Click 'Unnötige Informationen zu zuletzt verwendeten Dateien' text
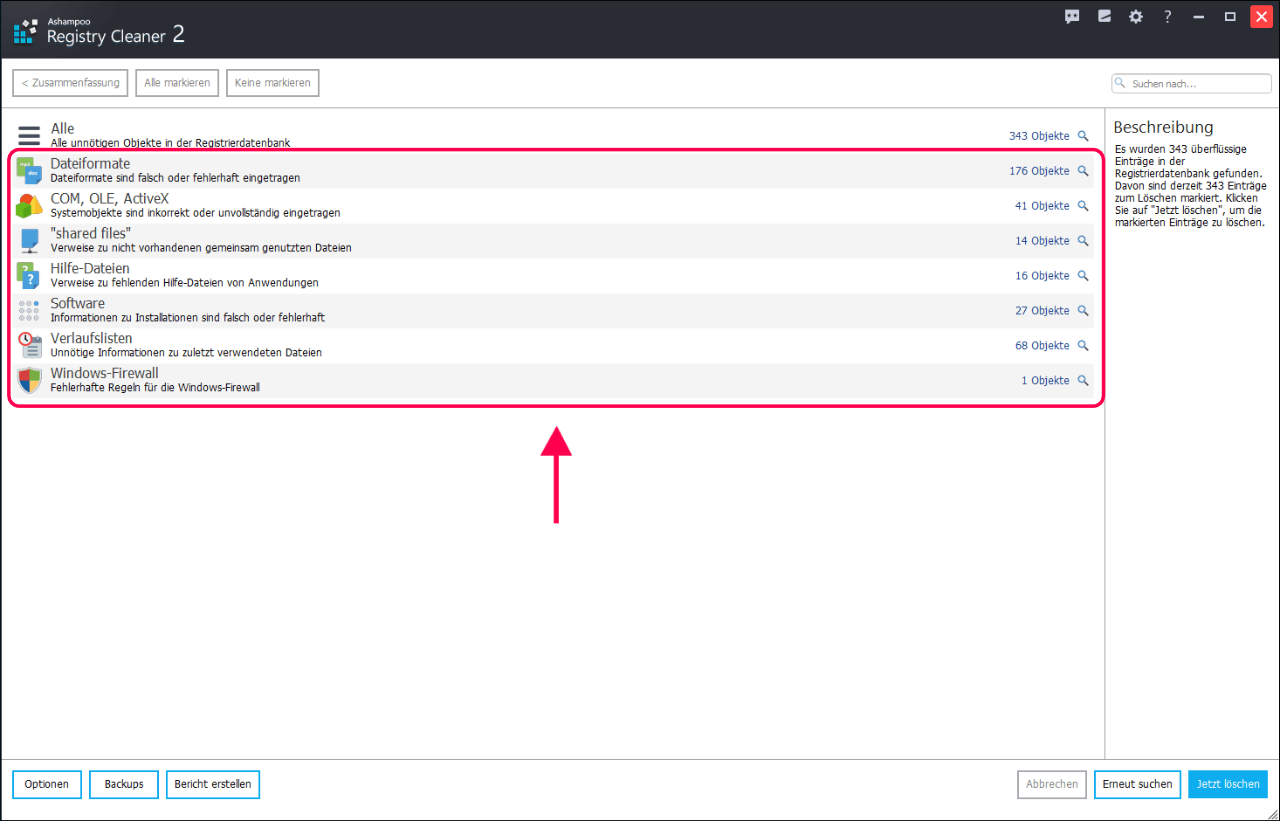The width and height of the screenshot is (1280, 821). pos(186,353)
